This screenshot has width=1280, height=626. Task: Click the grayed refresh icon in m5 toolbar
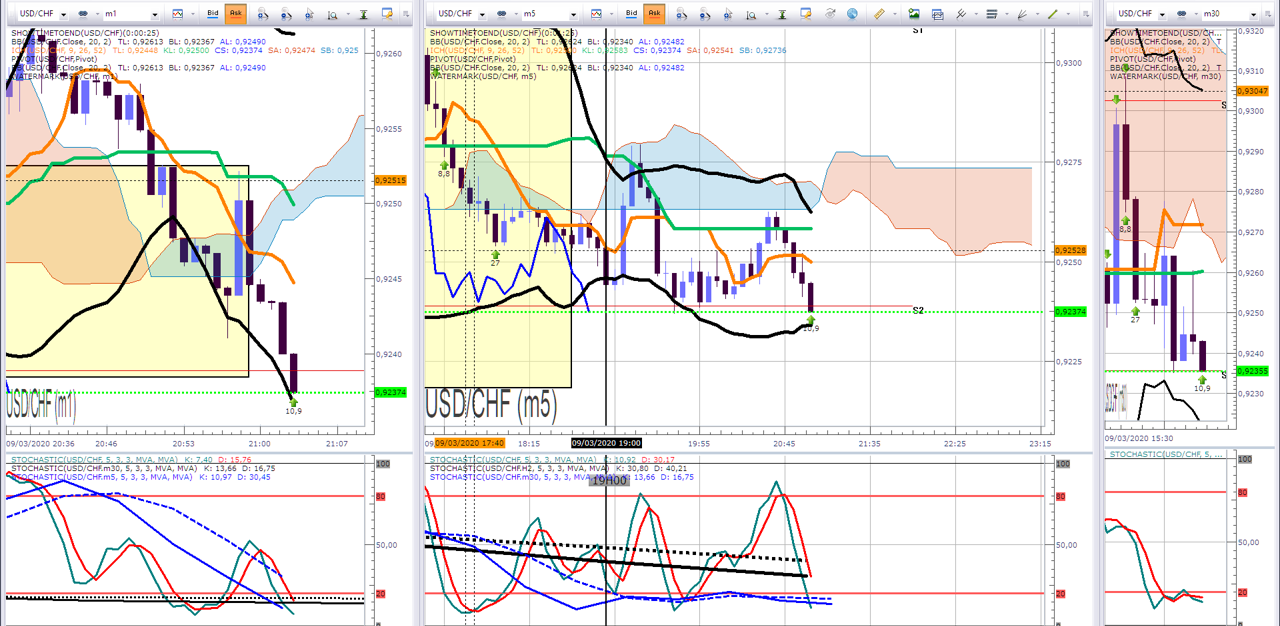[x=830, y=14]
